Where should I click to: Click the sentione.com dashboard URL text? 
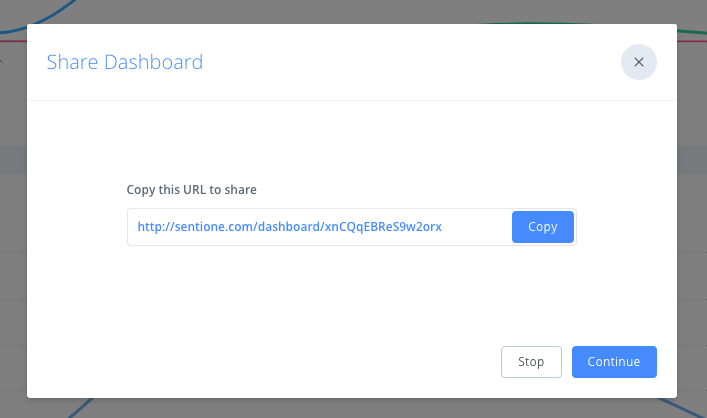tap(289, 227)
